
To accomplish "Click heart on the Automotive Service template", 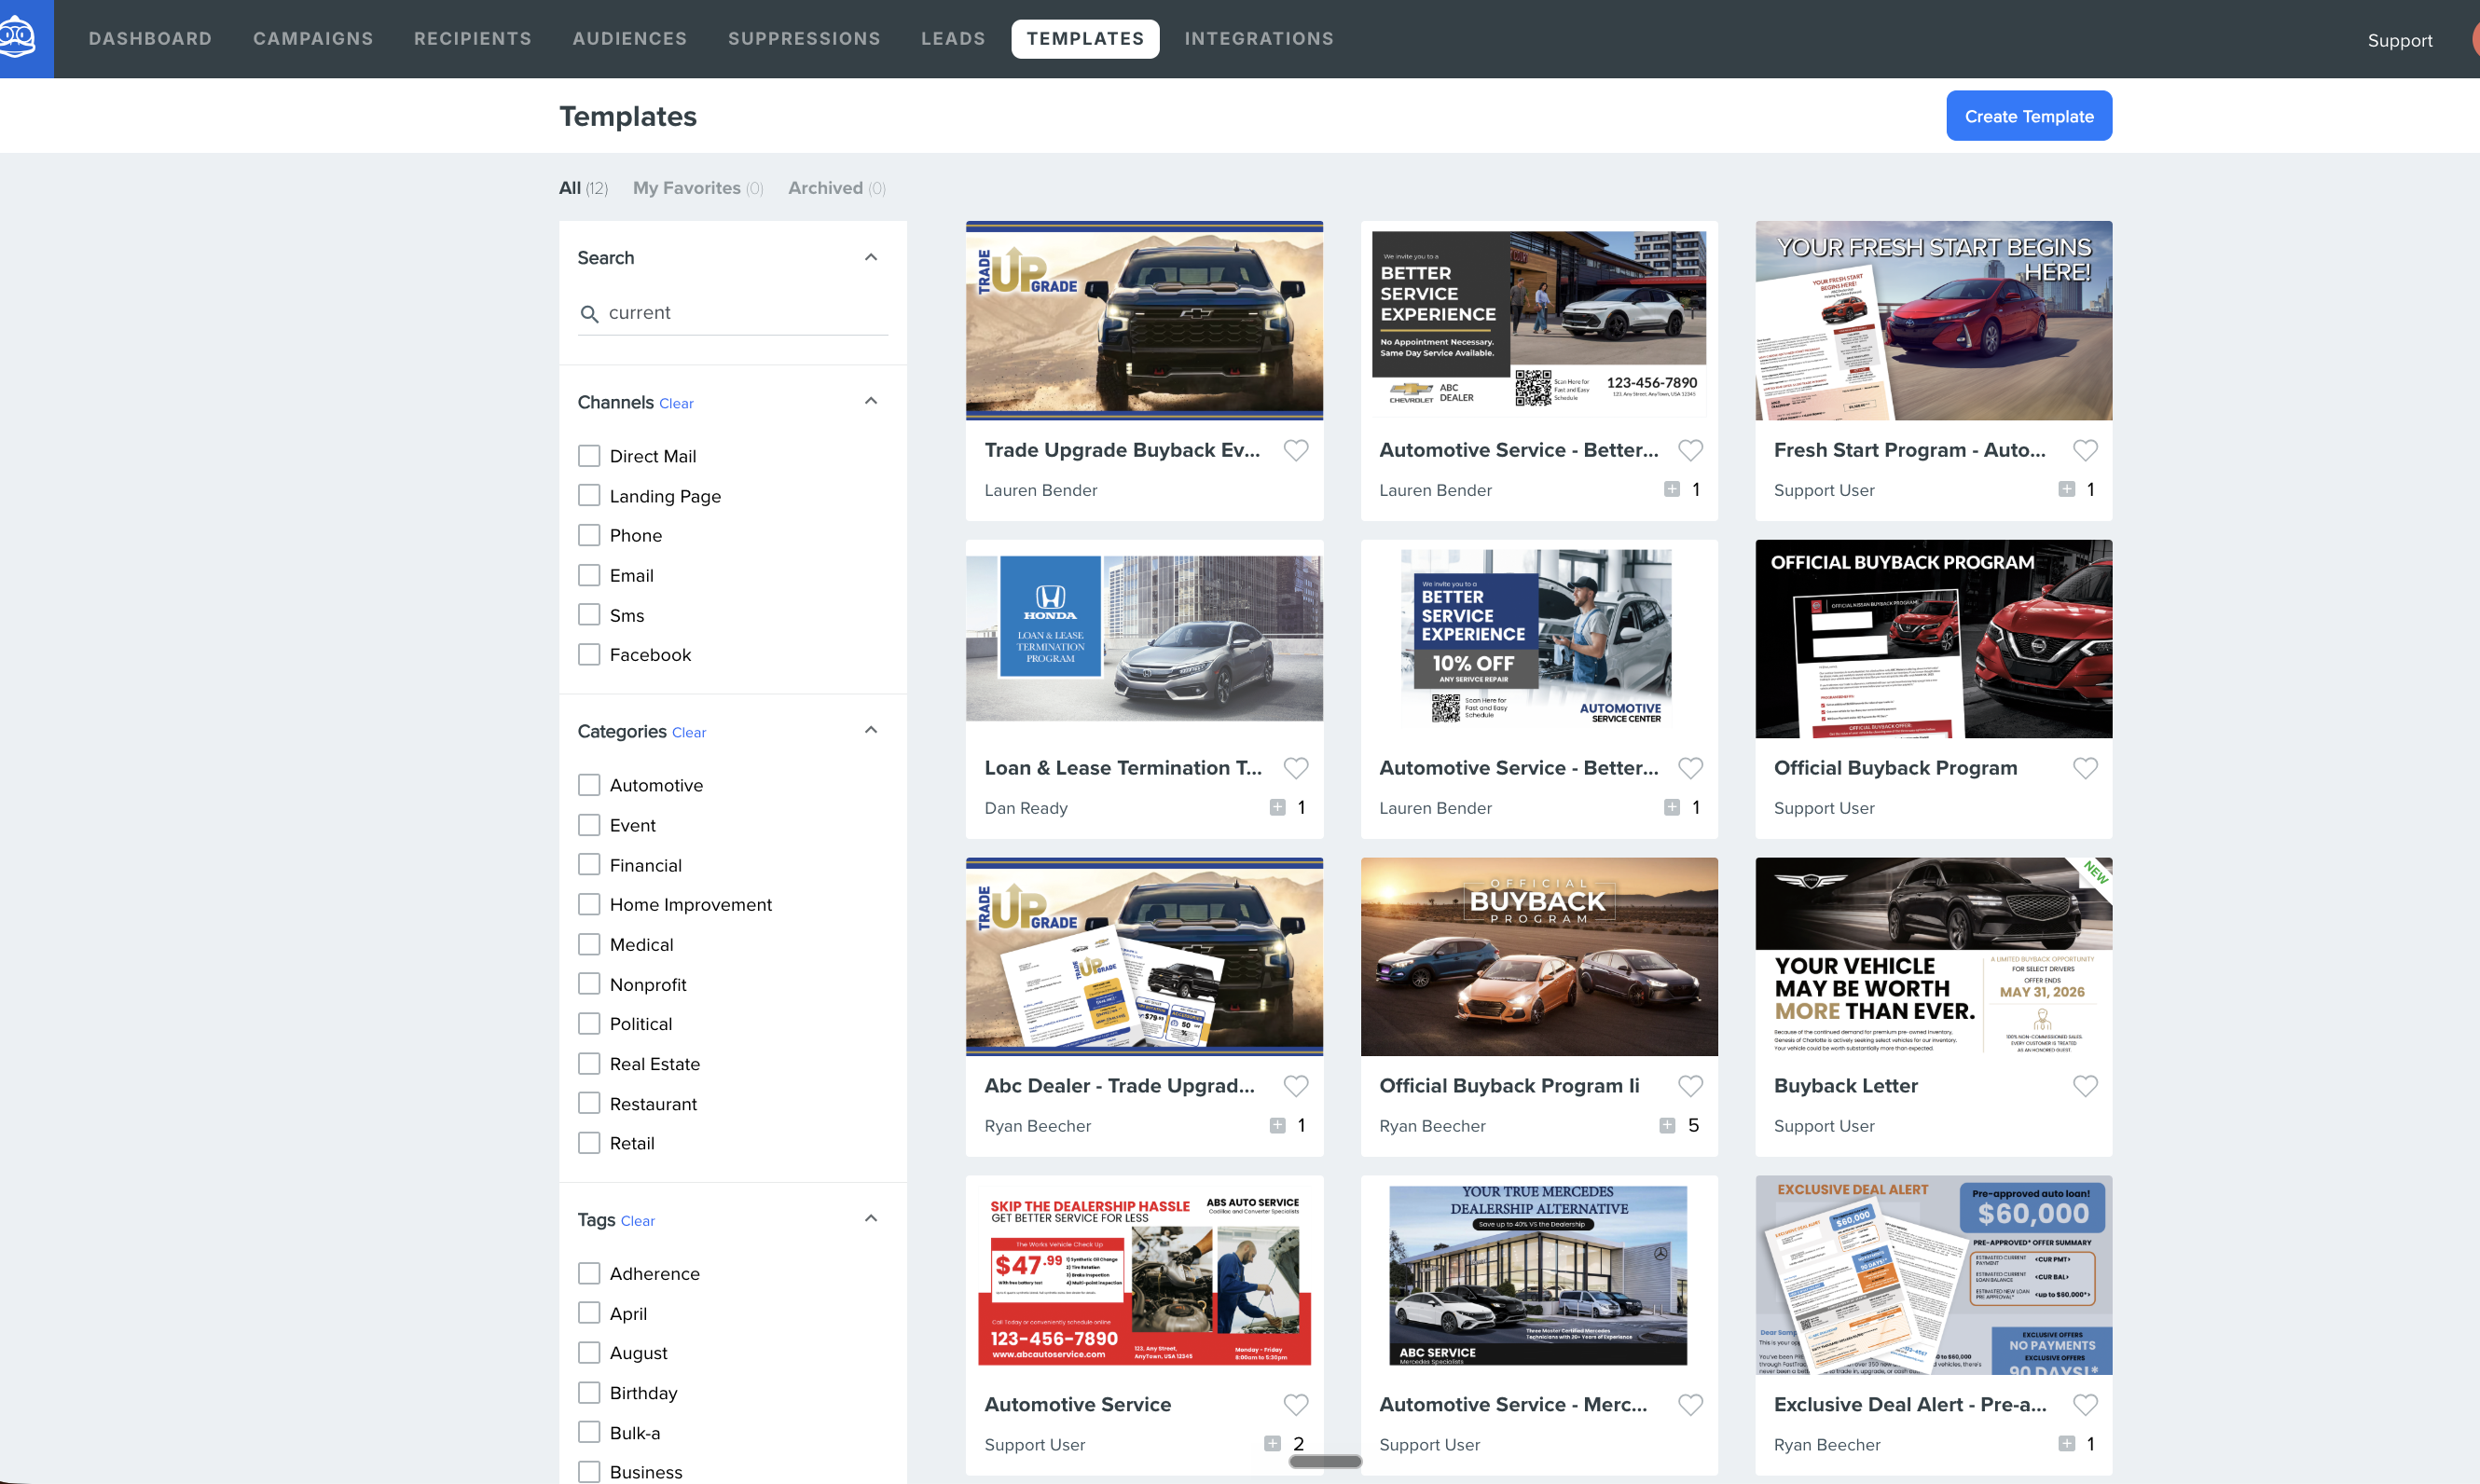I will pyautogui.click(x=1295, y=1404).
